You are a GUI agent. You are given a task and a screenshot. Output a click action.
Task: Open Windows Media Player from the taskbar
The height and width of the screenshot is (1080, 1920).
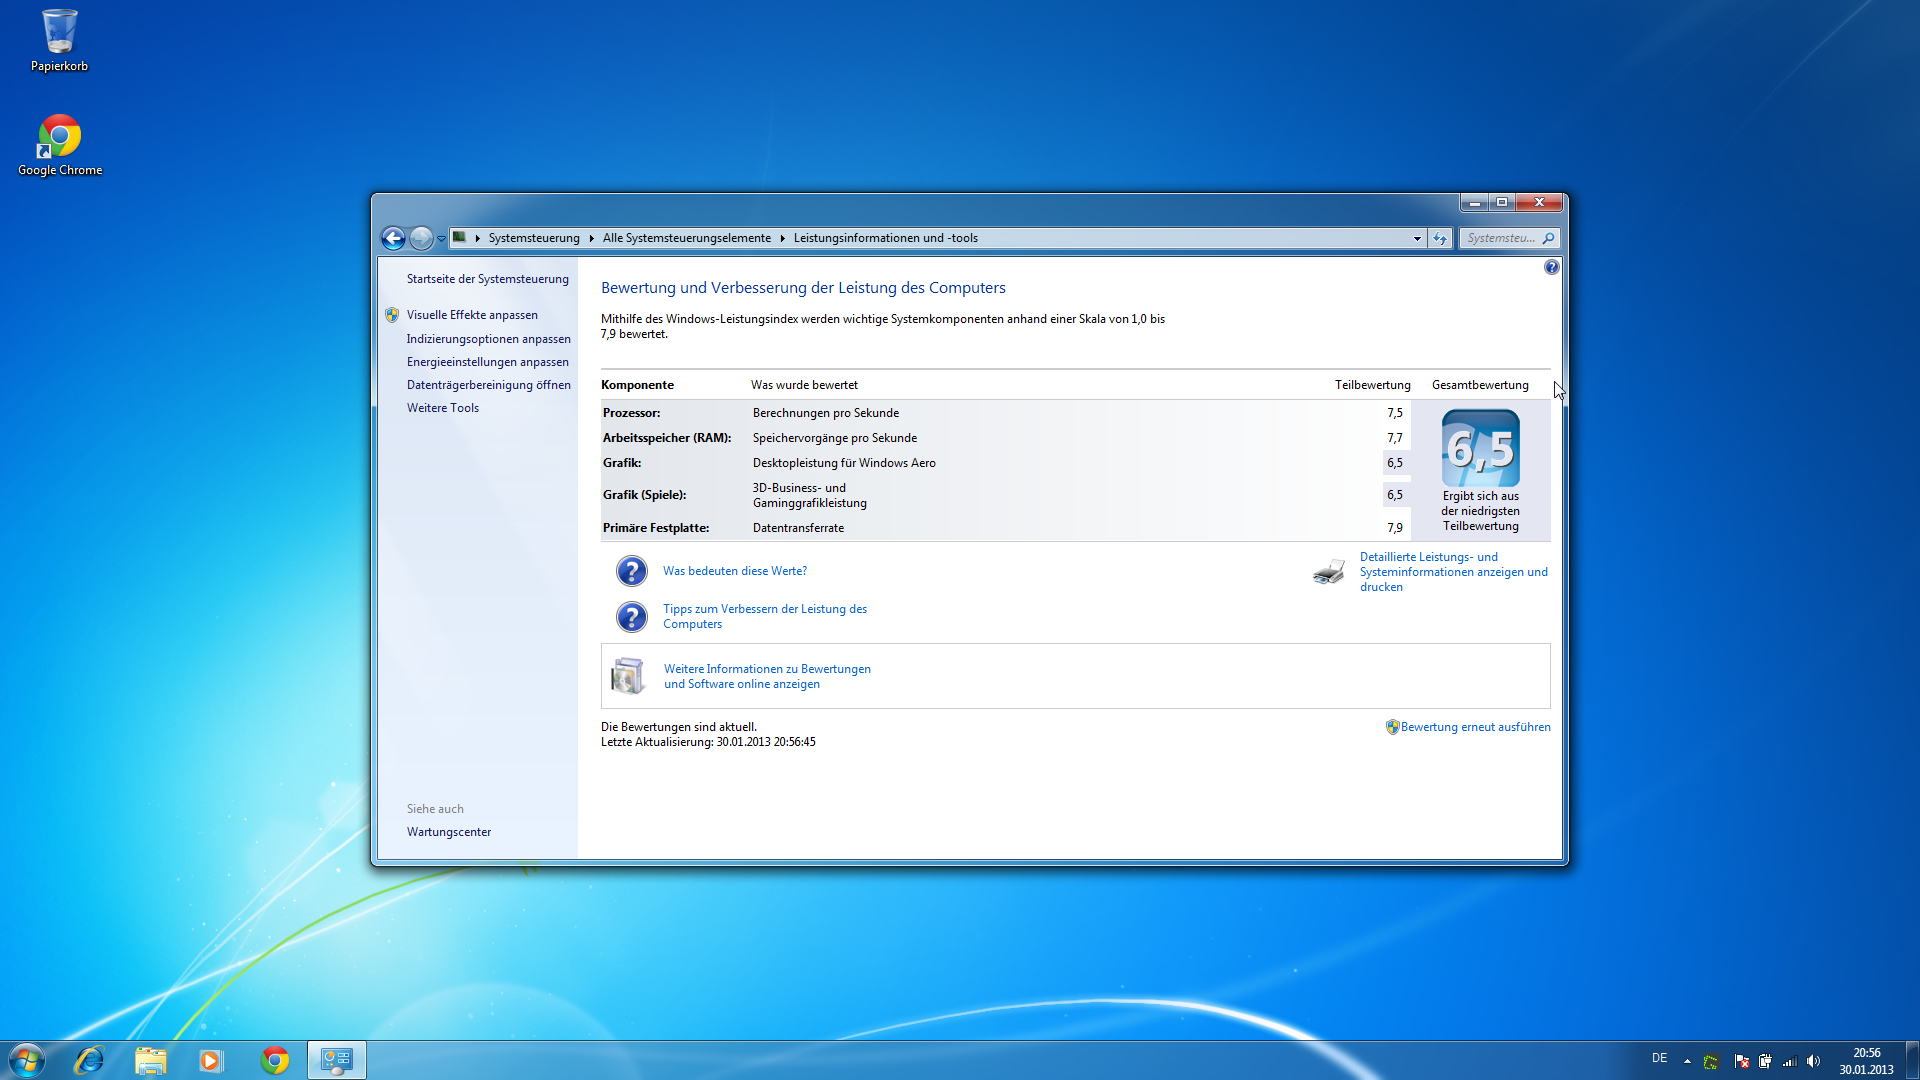(x=210, y=1060)
